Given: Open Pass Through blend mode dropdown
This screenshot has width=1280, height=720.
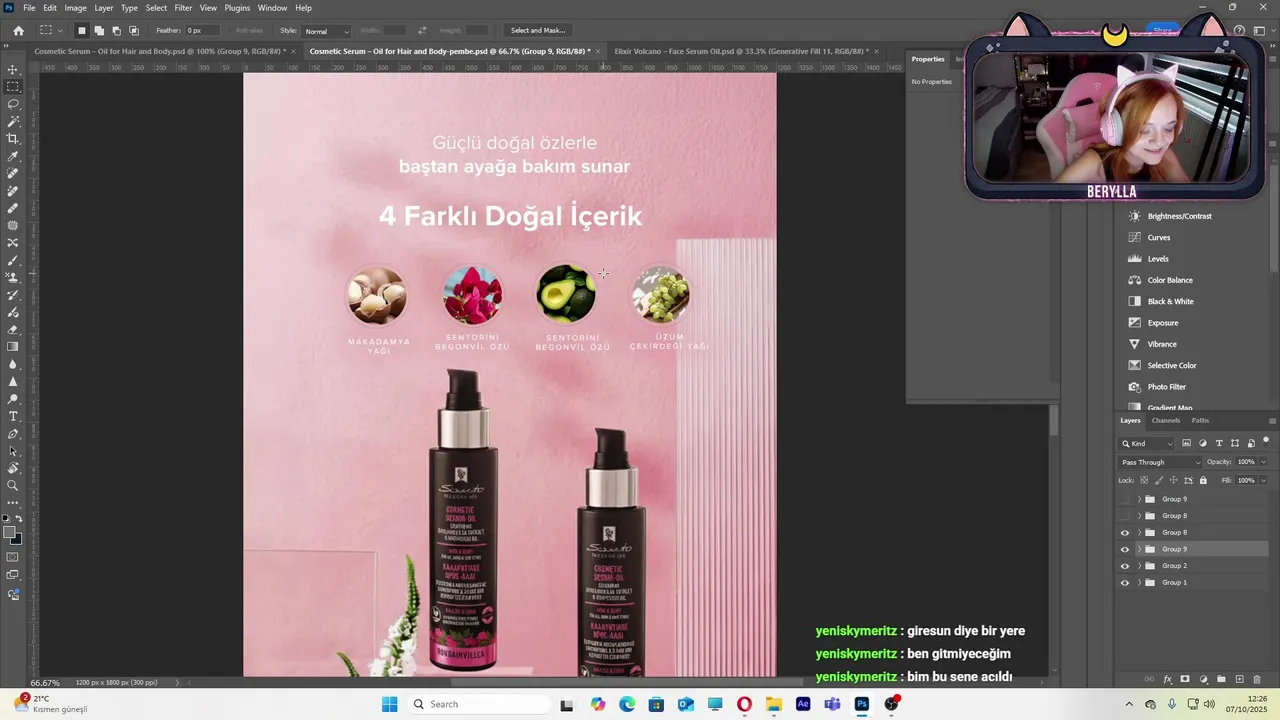Looking at the screenshot, I should click(x=1160, y=462).
